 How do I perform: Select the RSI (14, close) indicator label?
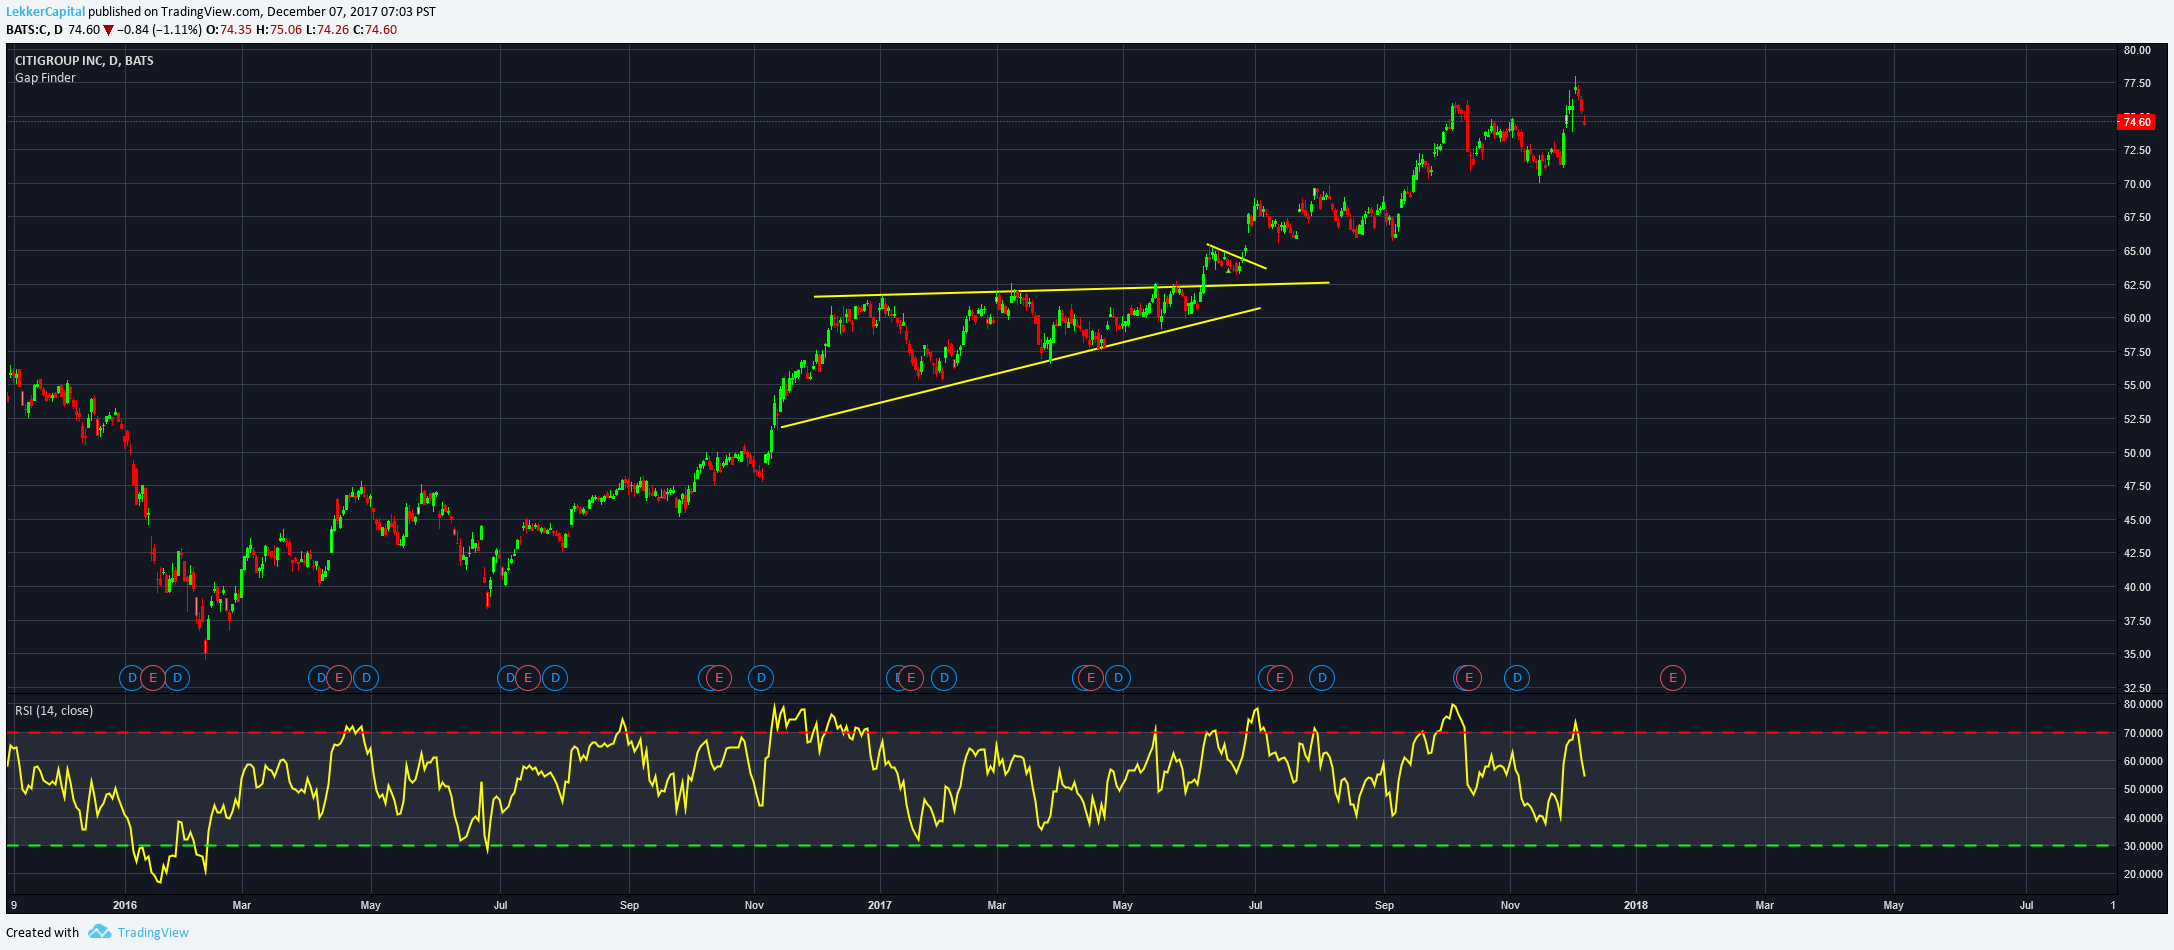click(x=54, y=711)
